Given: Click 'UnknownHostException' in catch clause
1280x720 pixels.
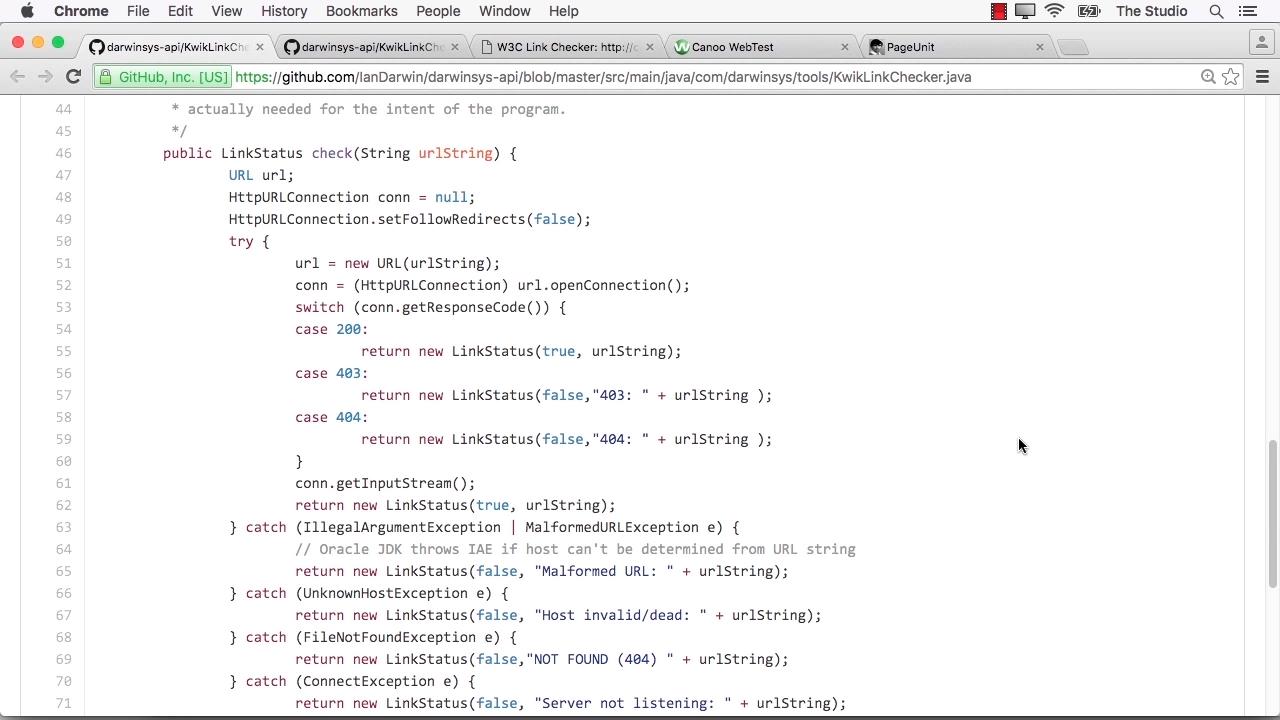Looking at the screenshot, I should tap(385, 593).
